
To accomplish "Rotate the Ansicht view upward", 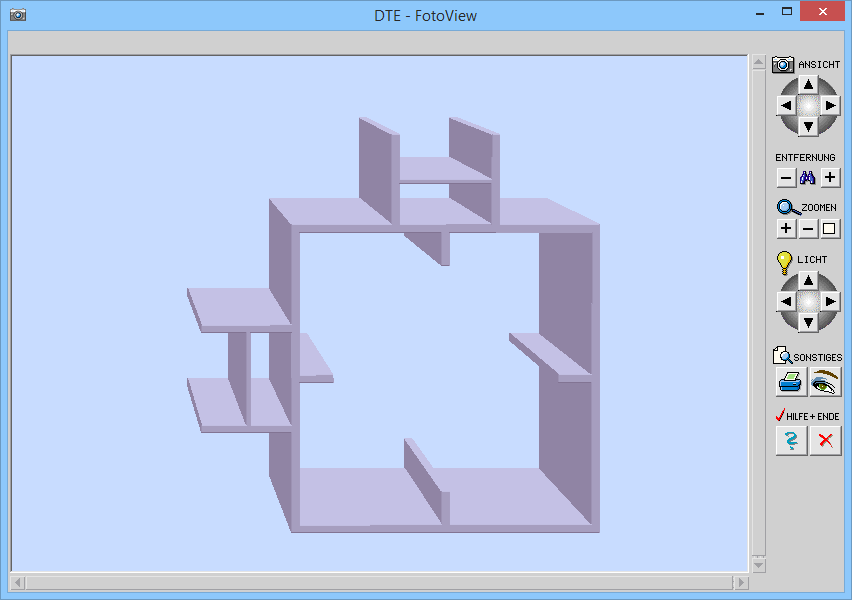I will [x=808, y=84].
